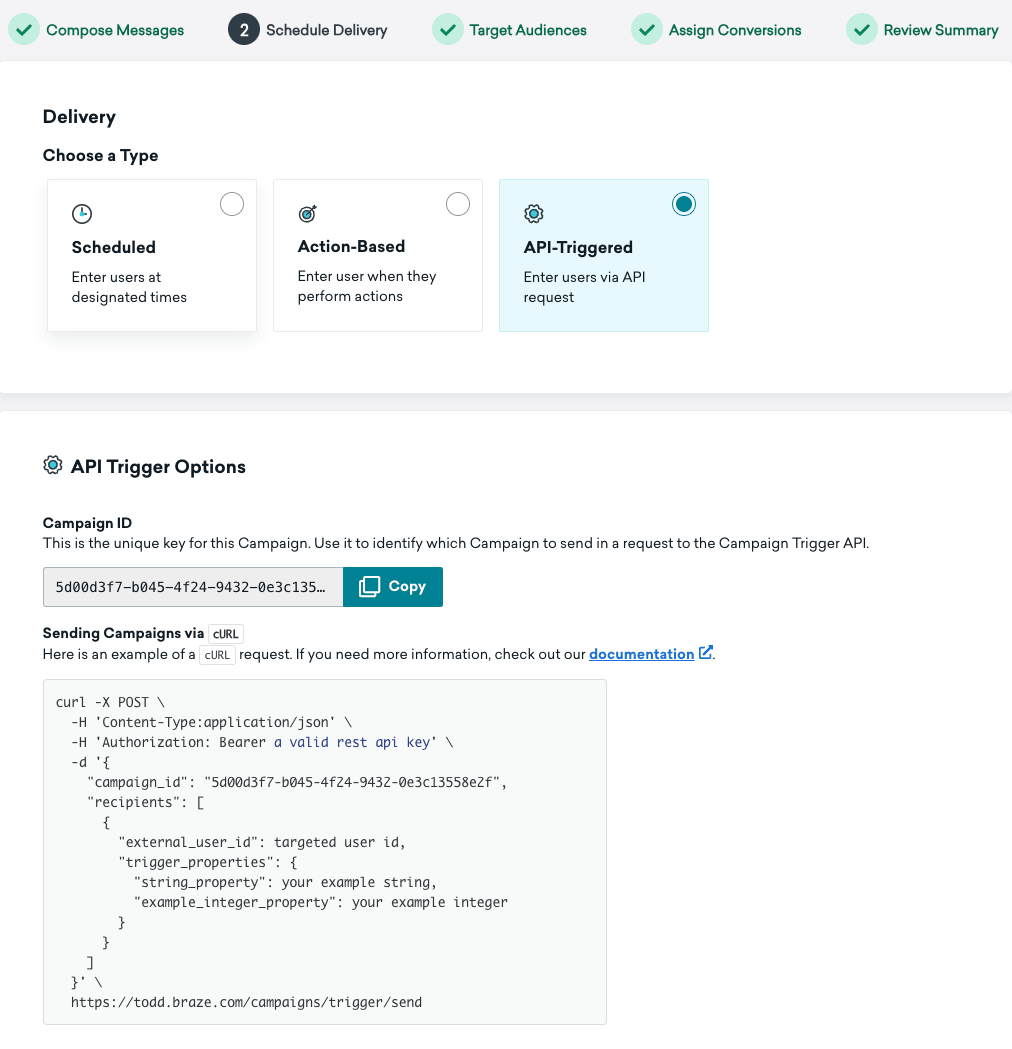Select the API-Triggered radio button
The height and width of the screenshot is (1049, 1012).
click(x=684, y=204)
